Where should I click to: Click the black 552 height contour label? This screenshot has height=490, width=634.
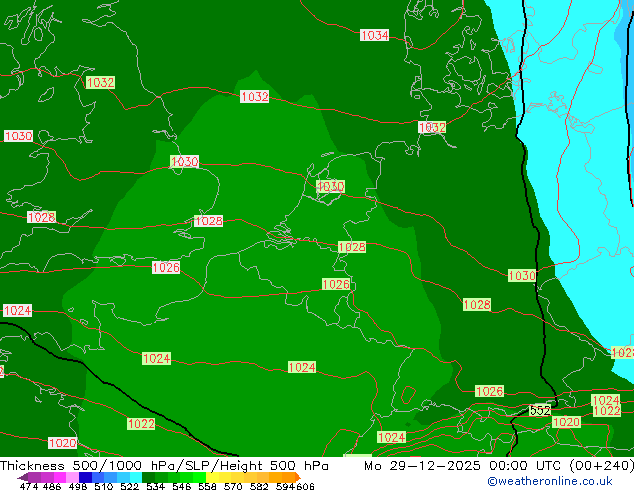pyautogui.click(x=540, y=411)
